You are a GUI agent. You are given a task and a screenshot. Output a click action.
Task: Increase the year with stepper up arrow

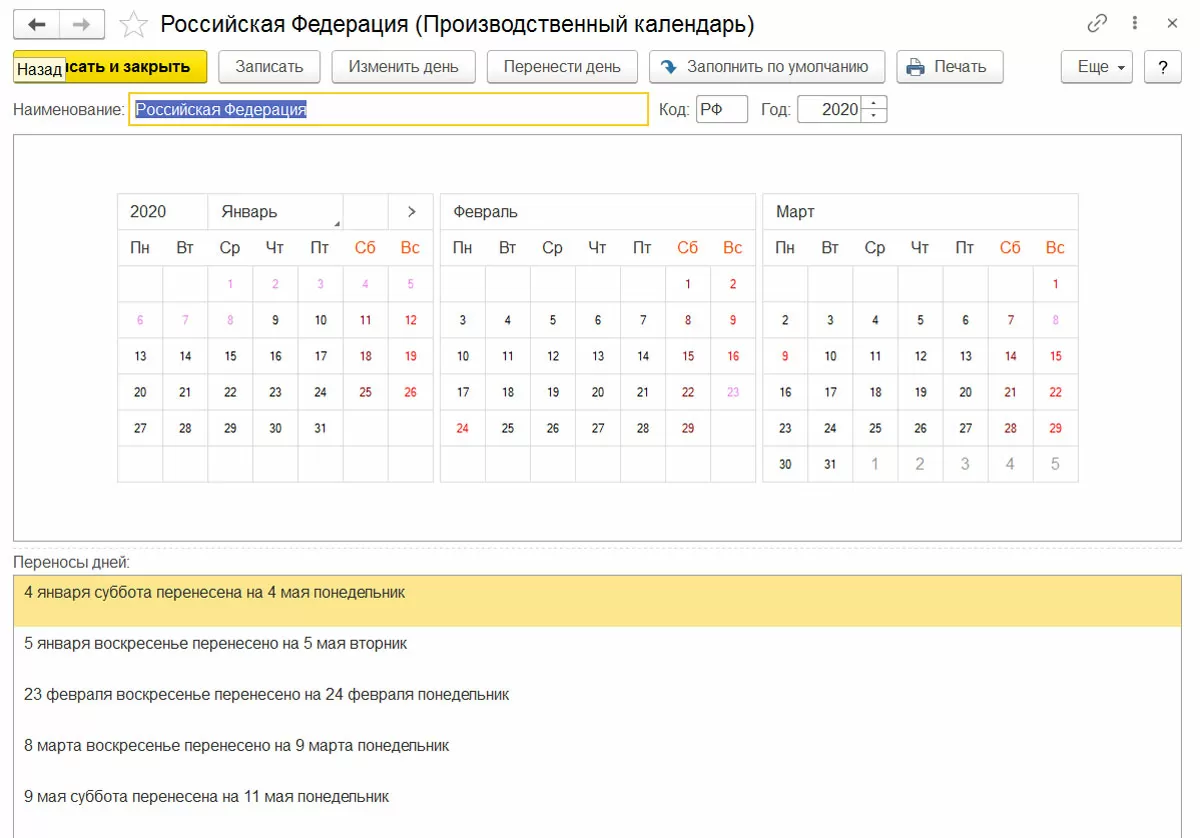(875, 103)
